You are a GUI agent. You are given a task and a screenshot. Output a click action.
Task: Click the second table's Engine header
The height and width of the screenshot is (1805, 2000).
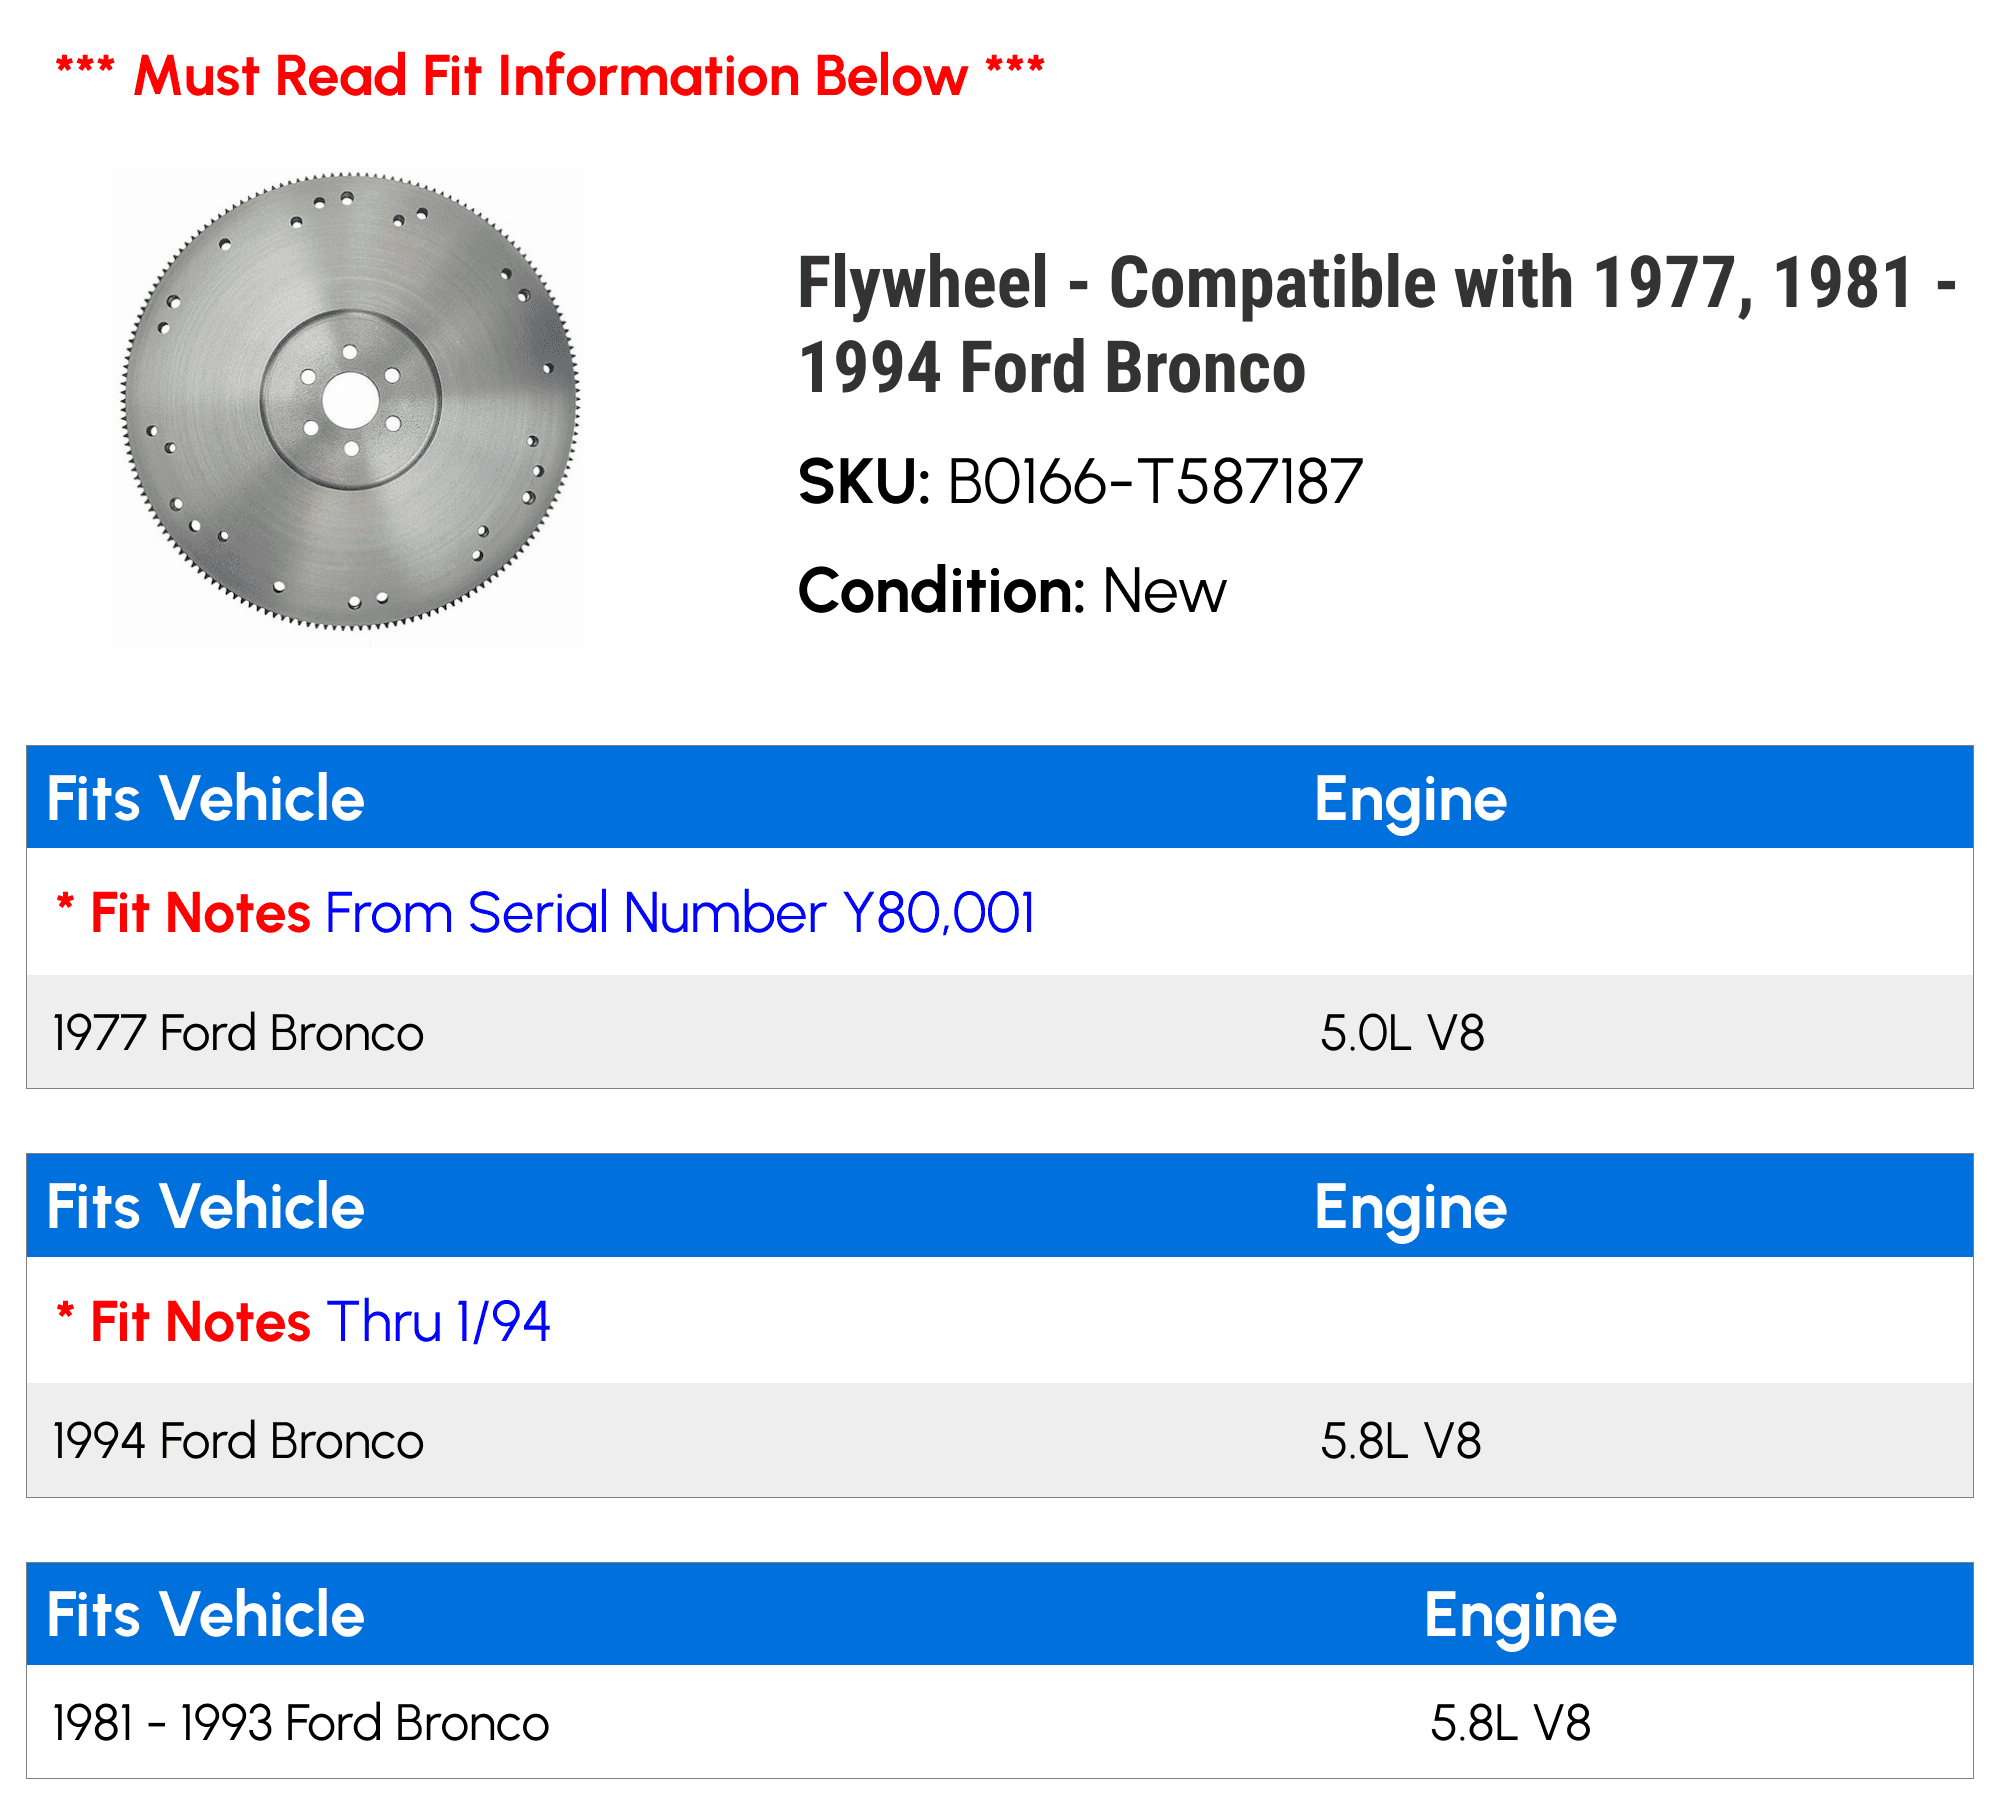(1410, 1207)
